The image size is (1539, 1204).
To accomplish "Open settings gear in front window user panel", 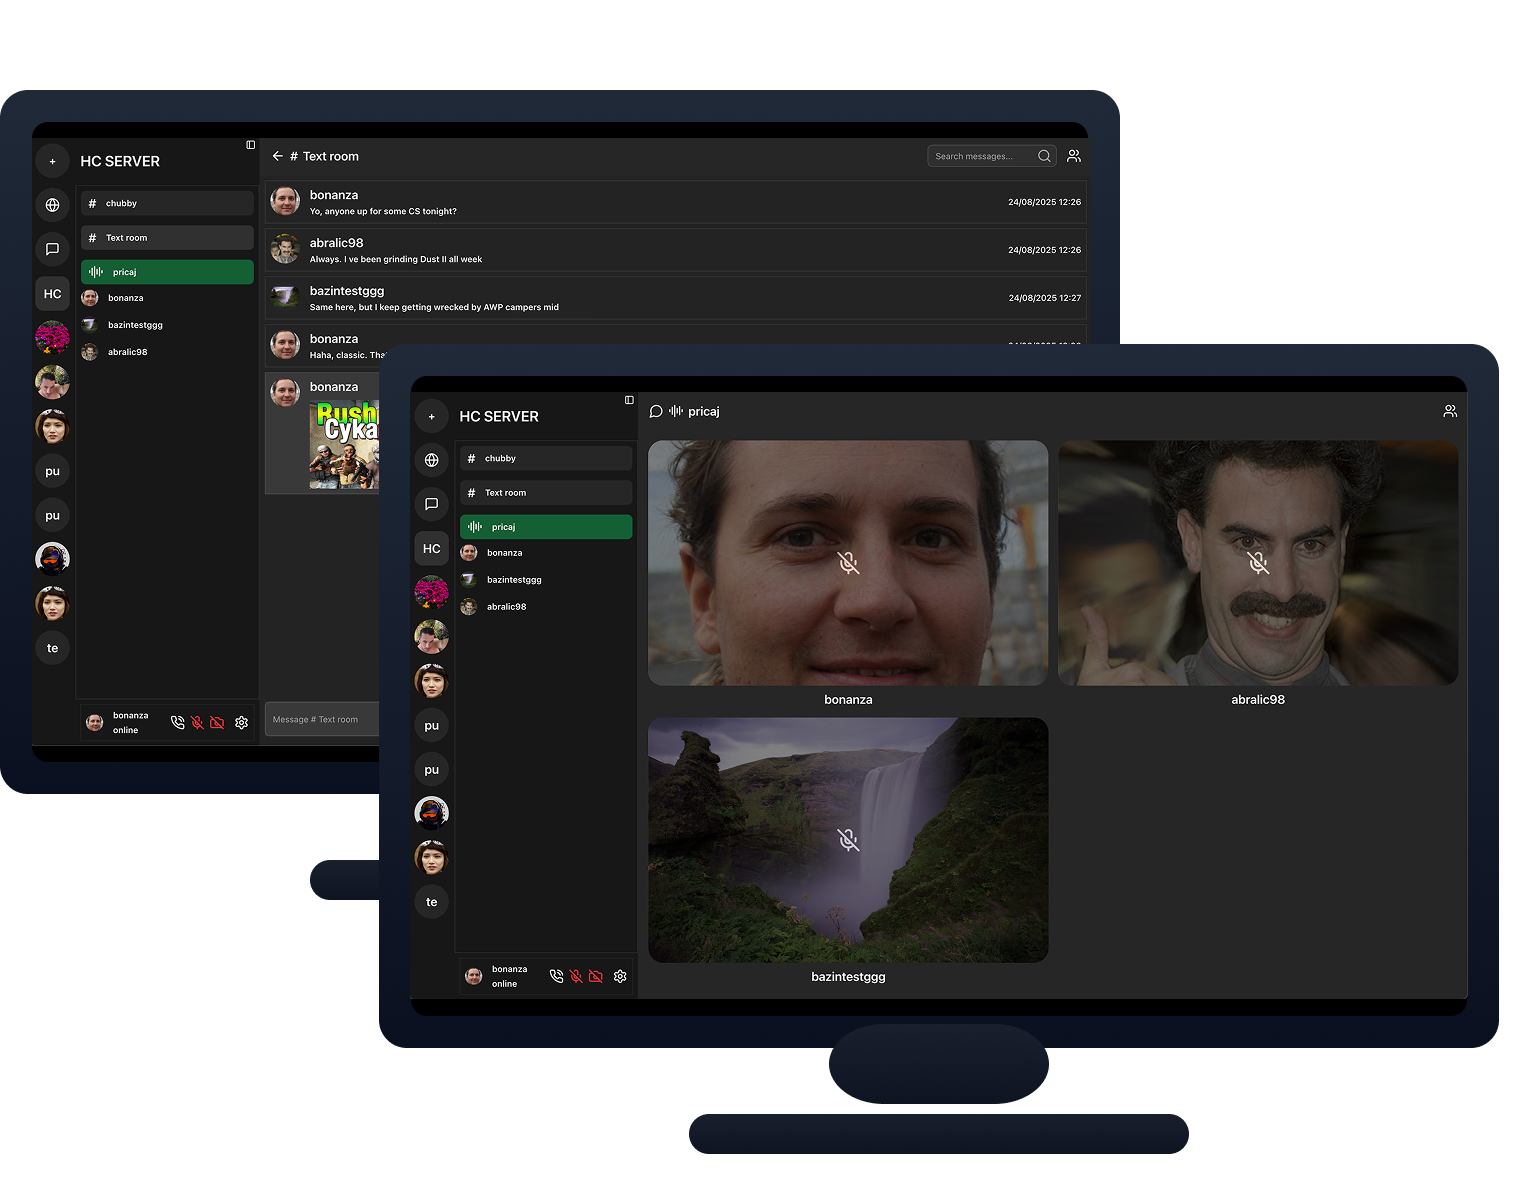I will point(620,976).
